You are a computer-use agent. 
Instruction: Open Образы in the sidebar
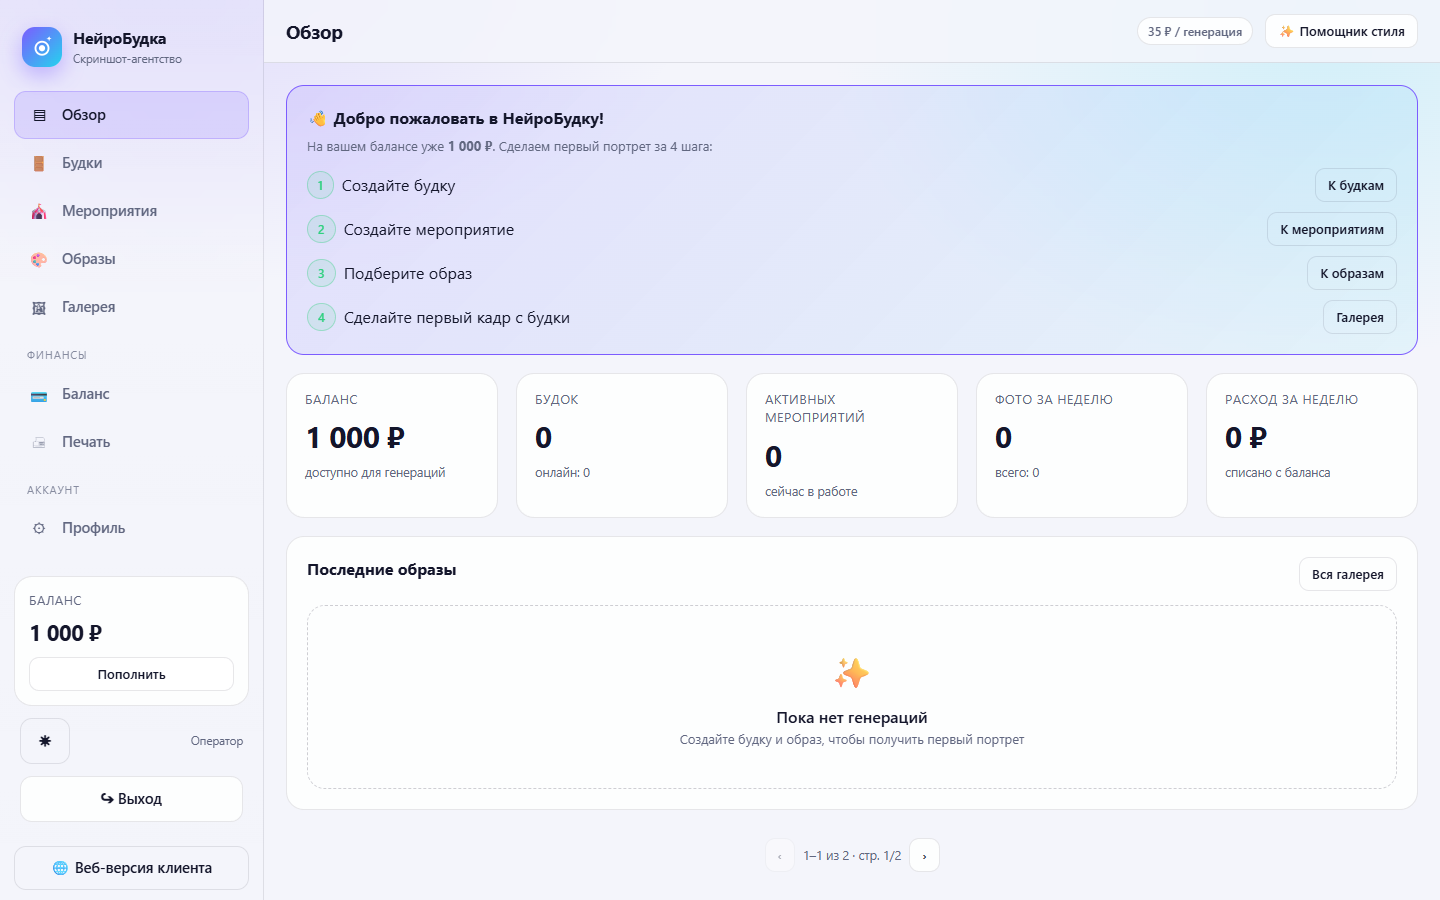pyautogui.click(x=131, y=259)
